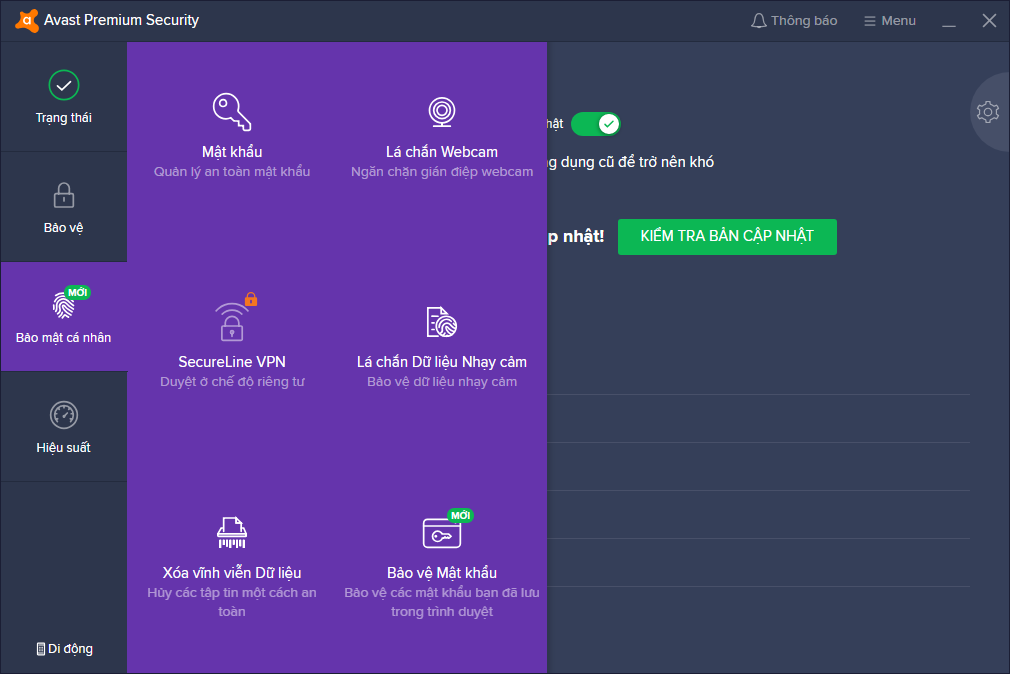Click the Thông báo bell icon

coord(759,21)
